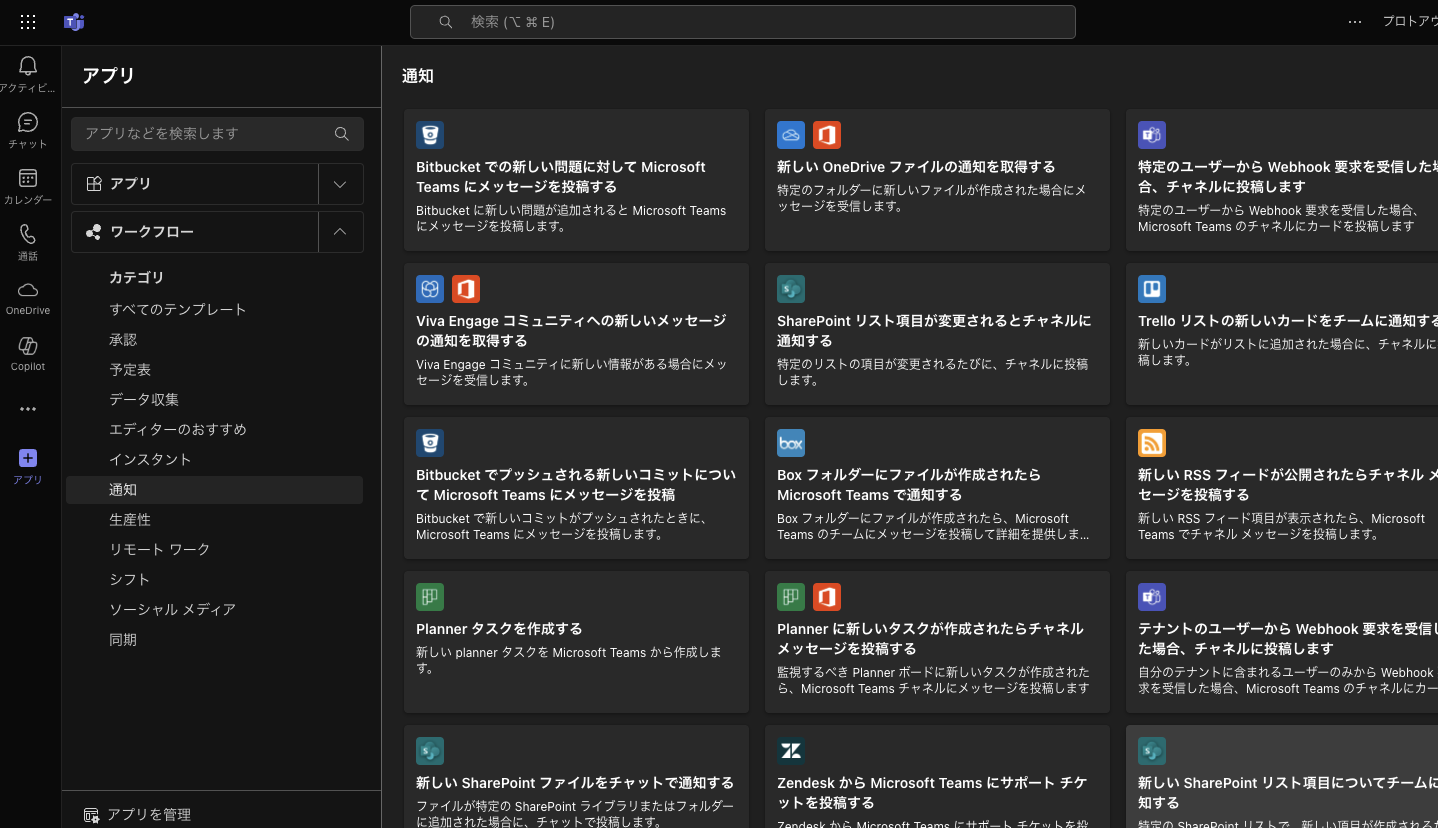
Task: Click the SharePoint icon on the list item card
Action: coord(790,289)
